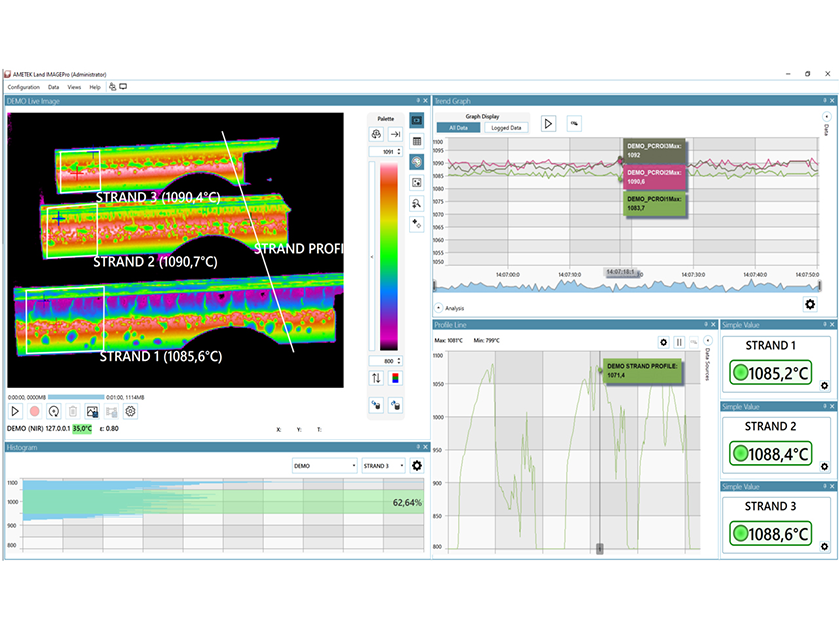Click the invert palette arrows icon
Viewport: 840px width, 630px height.
coord(376,378)
